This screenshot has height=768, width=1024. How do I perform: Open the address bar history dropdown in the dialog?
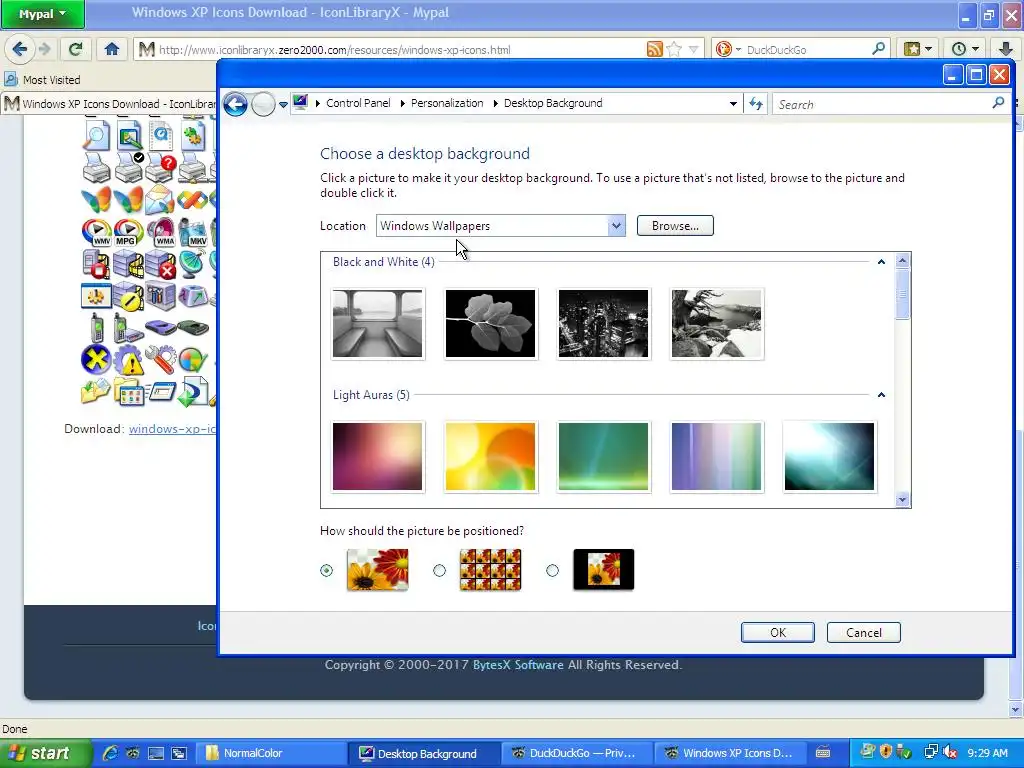click(x=733, y=104)
